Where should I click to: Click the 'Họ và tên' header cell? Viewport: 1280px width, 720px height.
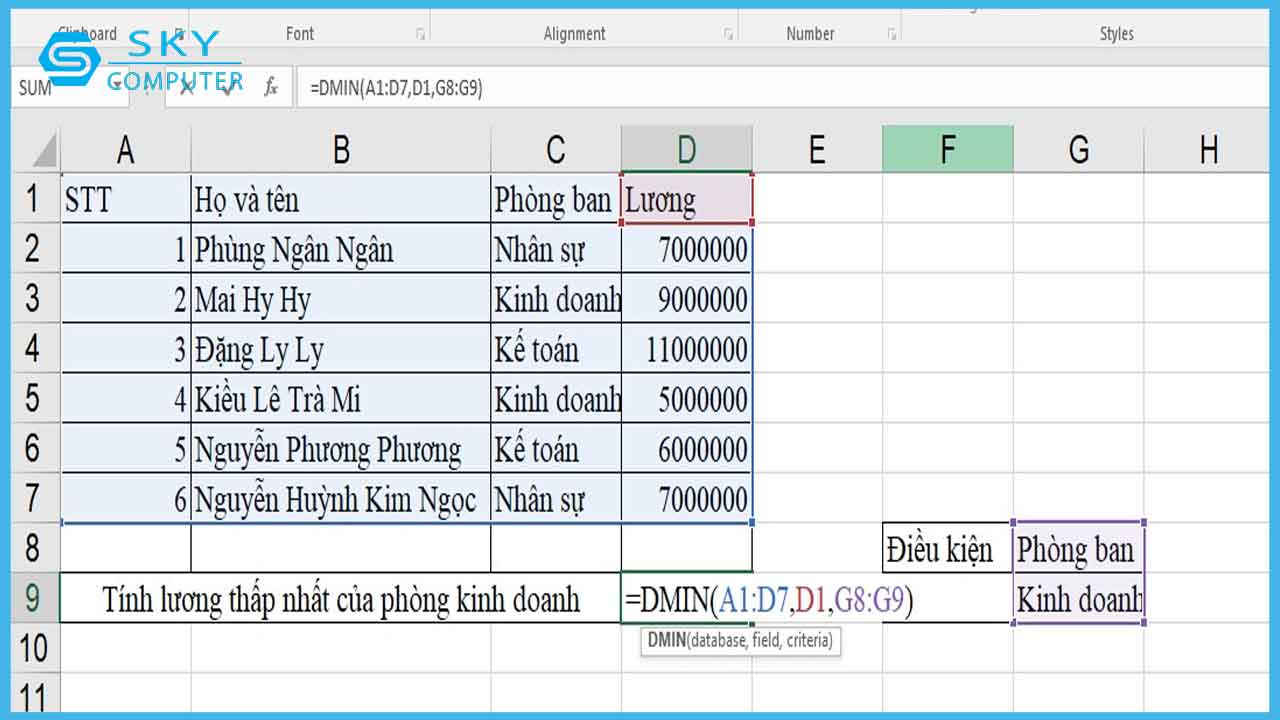341,199
